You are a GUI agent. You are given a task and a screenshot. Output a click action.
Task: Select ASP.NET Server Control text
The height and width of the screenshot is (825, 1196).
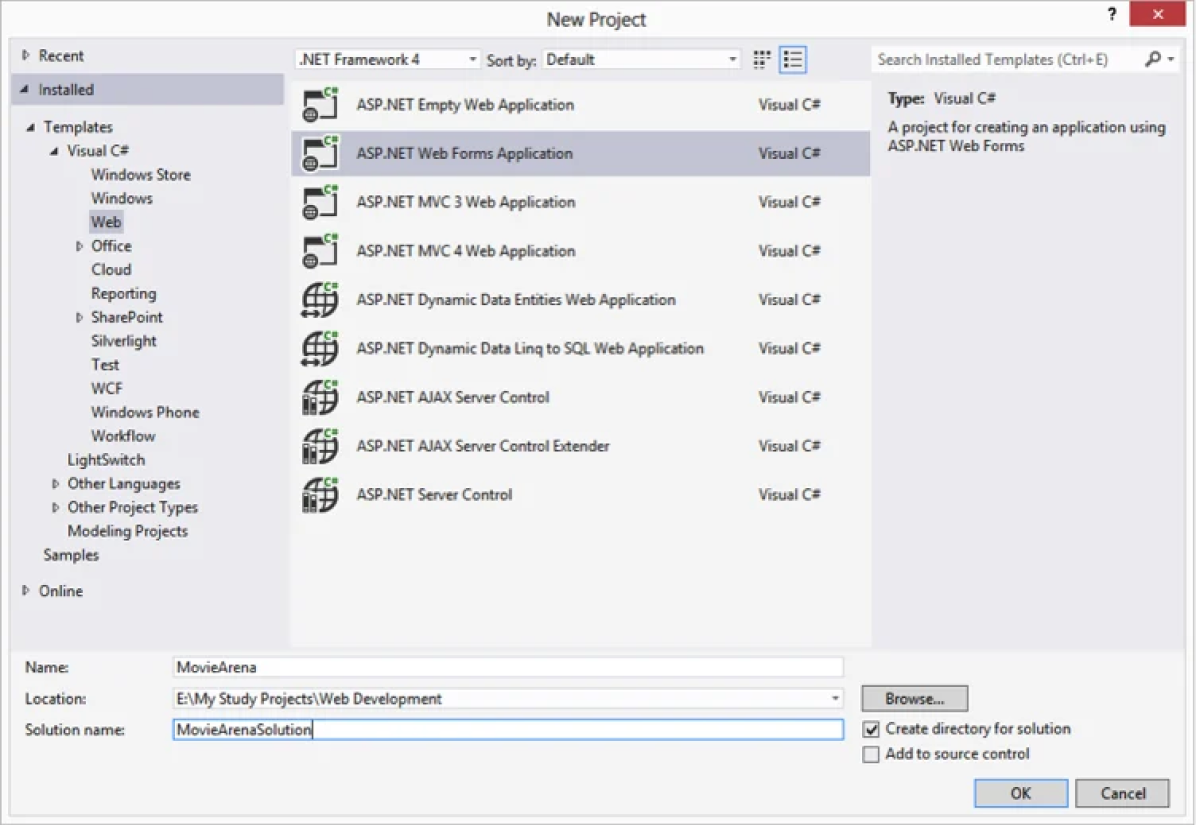[x=434, y=495]
